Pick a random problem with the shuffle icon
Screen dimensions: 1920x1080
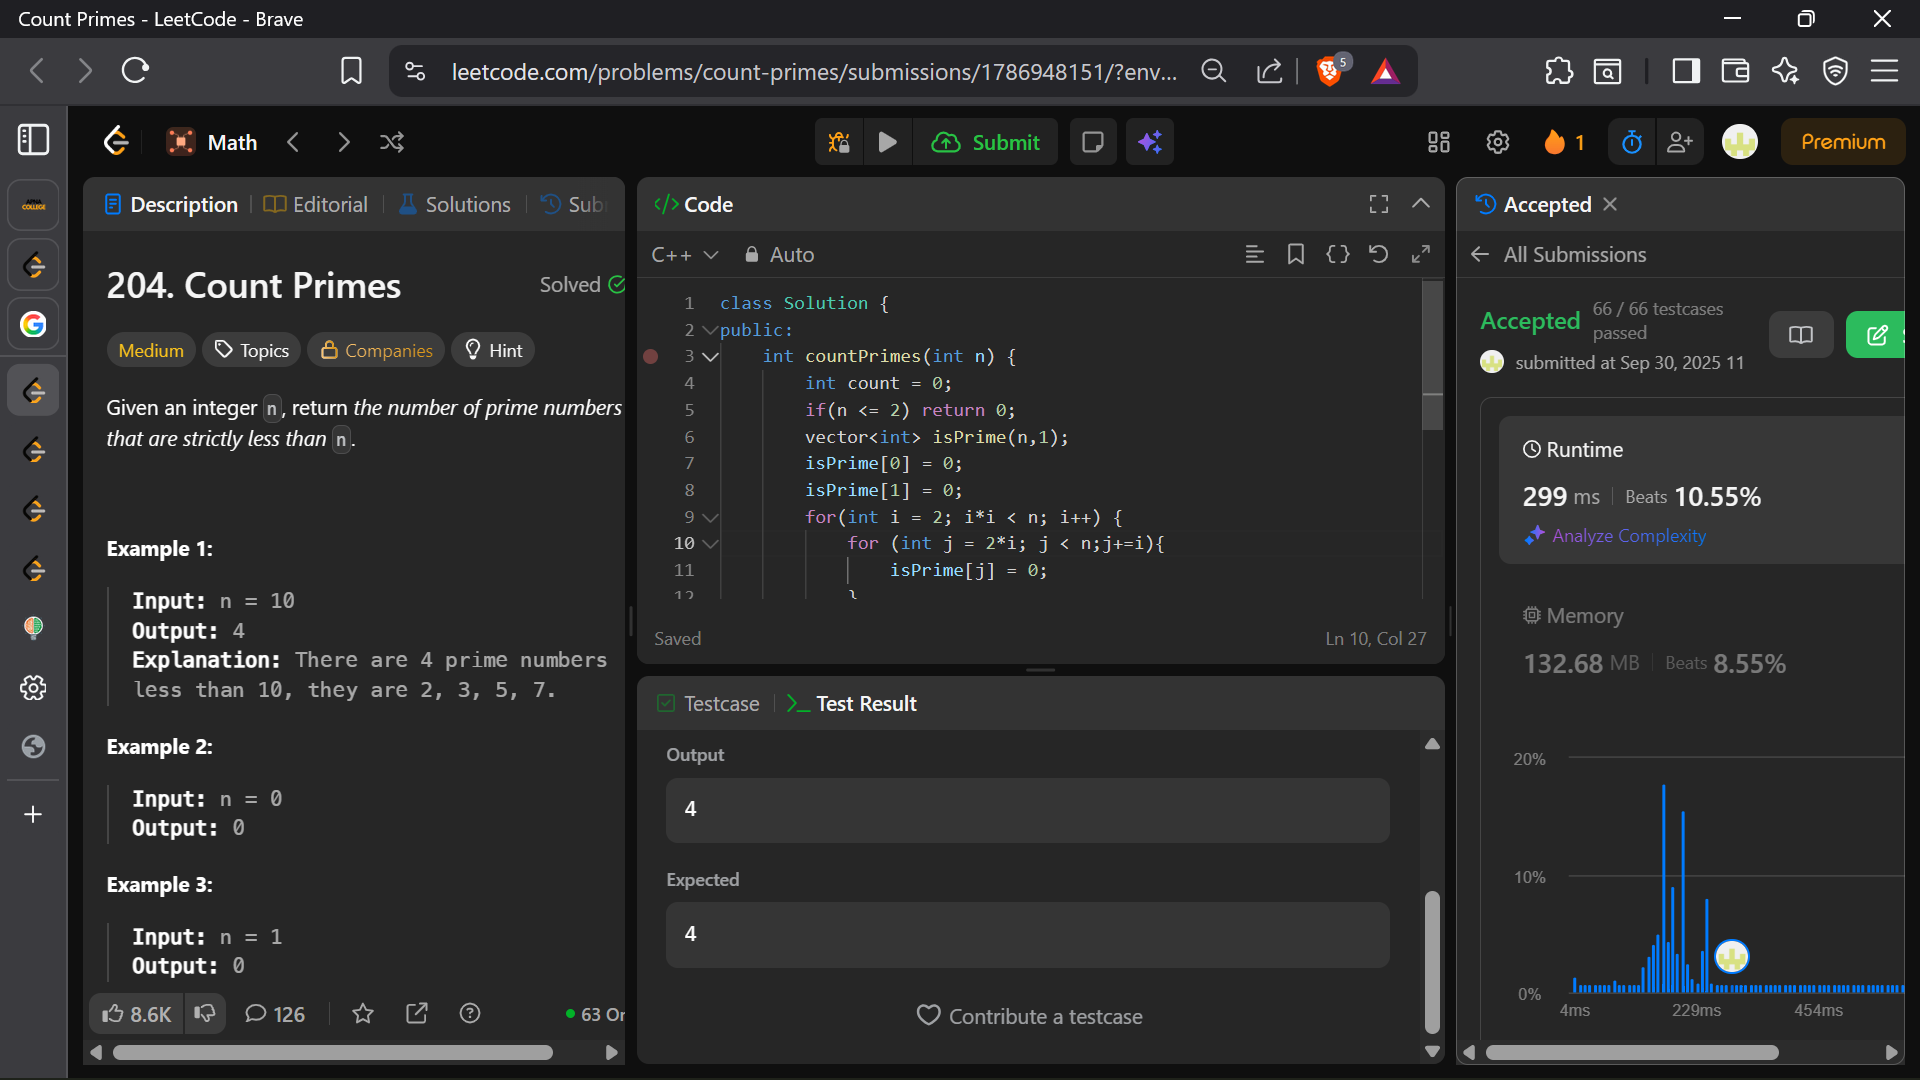click(x=392, y=142)
